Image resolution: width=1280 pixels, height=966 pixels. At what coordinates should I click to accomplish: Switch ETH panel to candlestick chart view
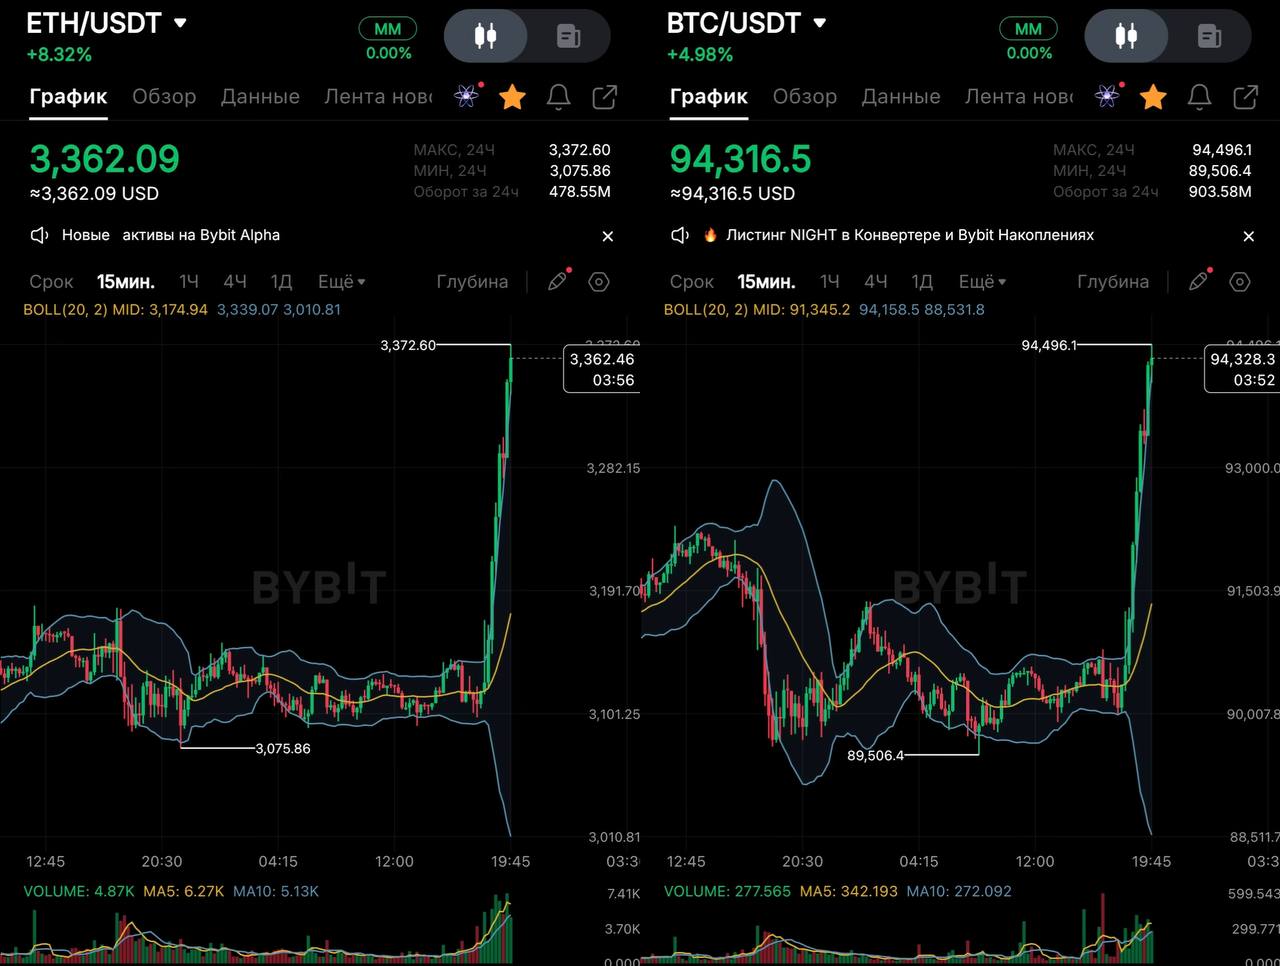[x=485, y=37]
